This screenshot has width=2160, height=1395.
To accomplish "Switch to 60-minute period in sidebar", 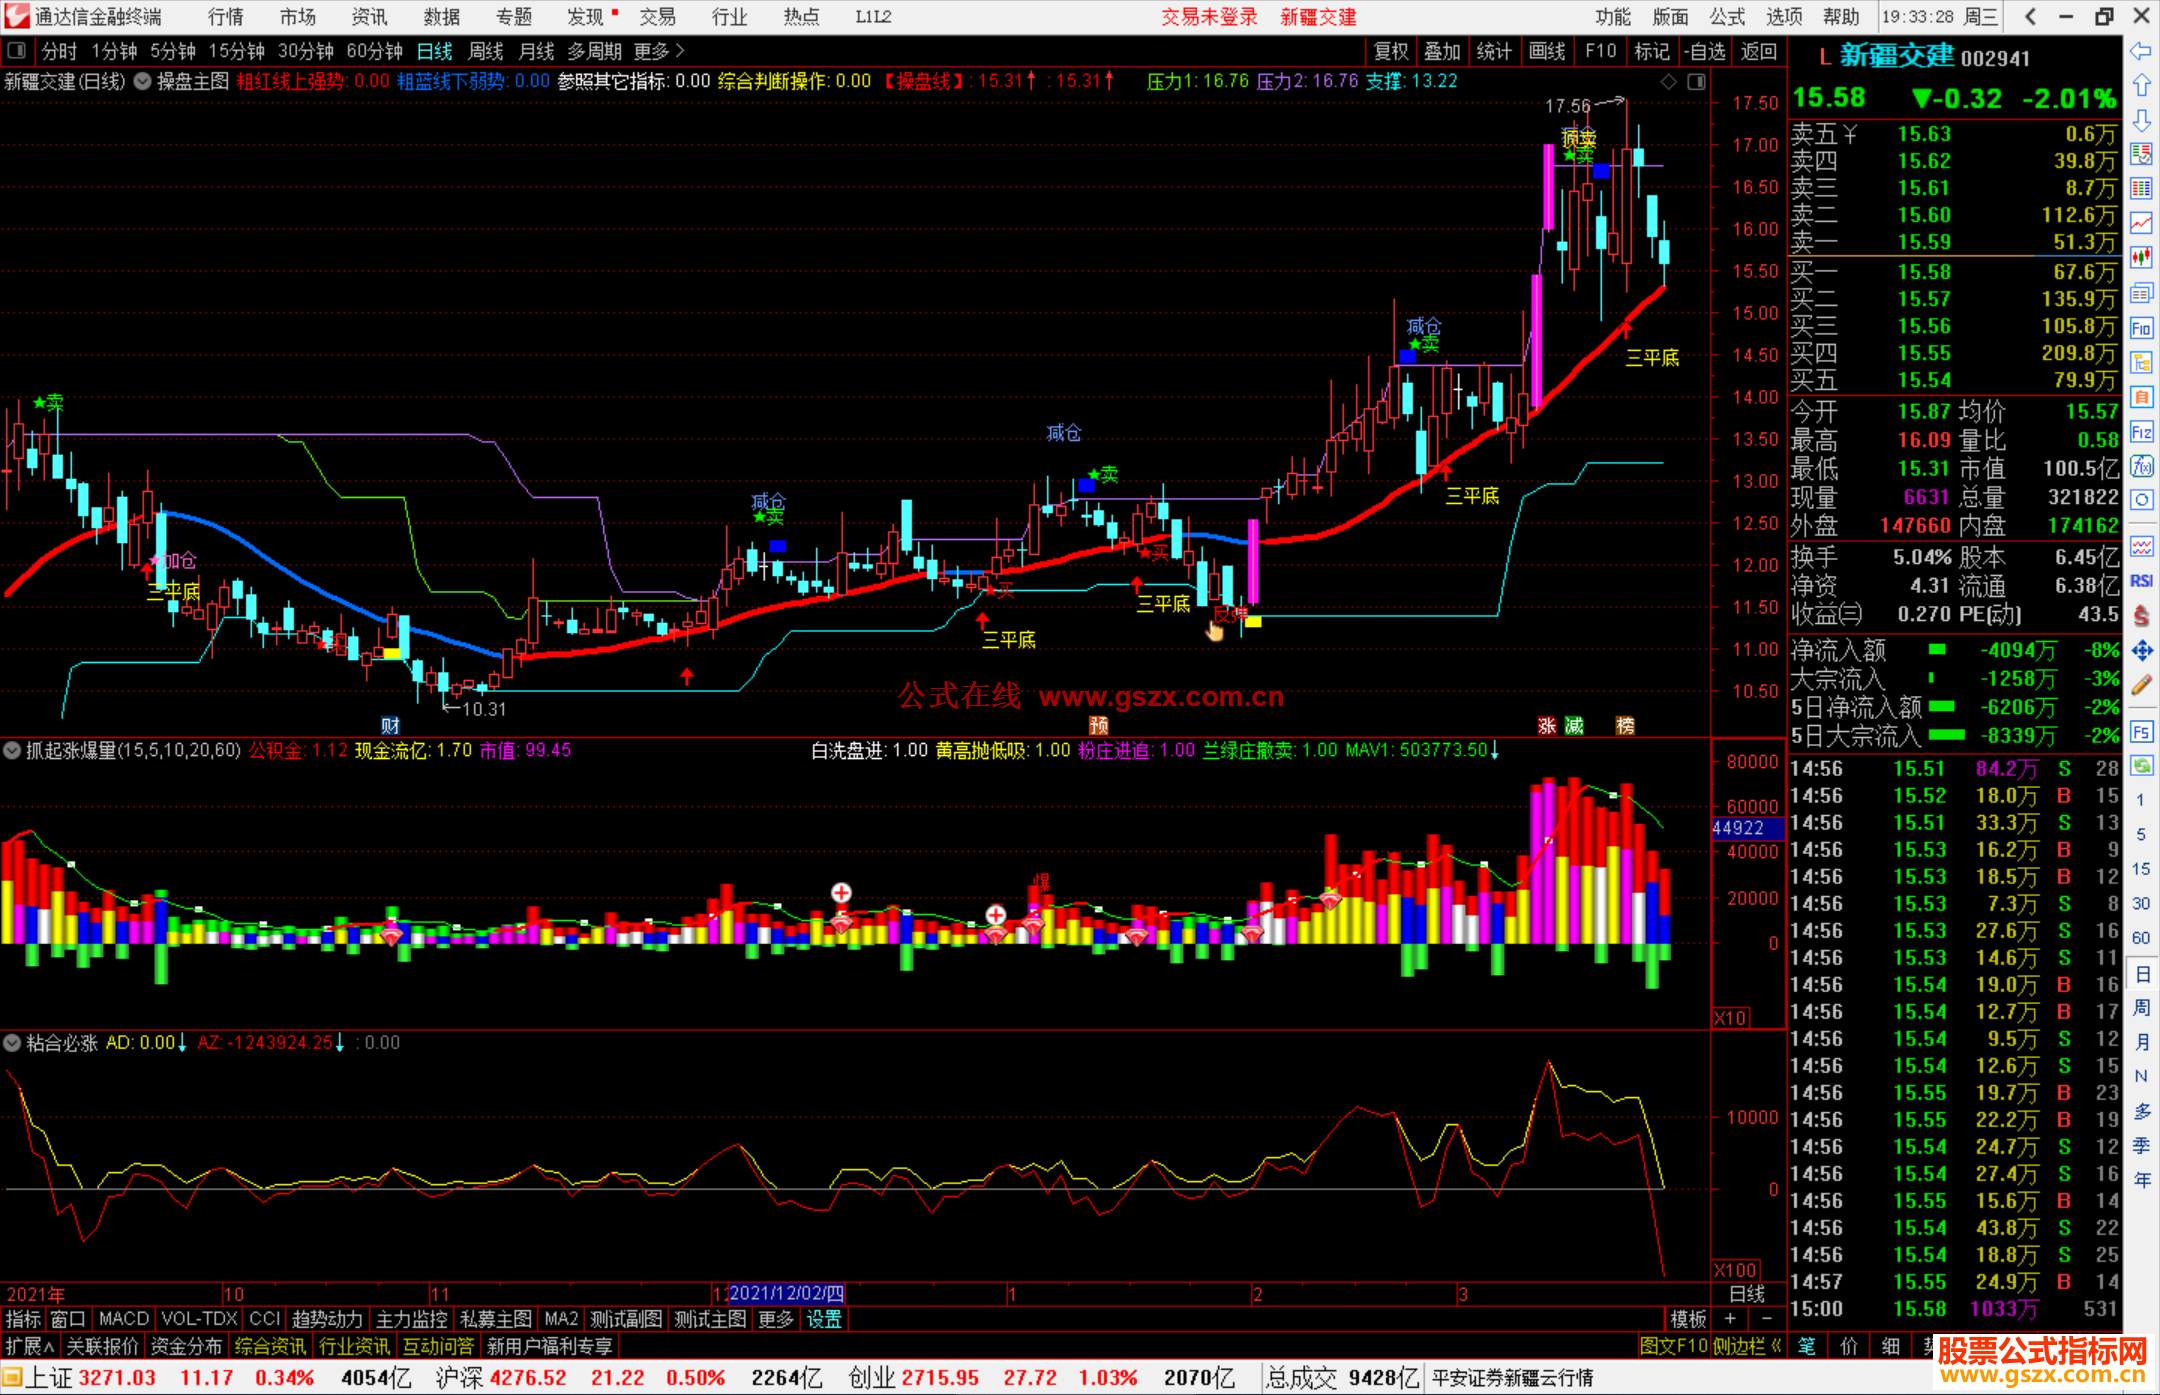I will [2141, 938].
